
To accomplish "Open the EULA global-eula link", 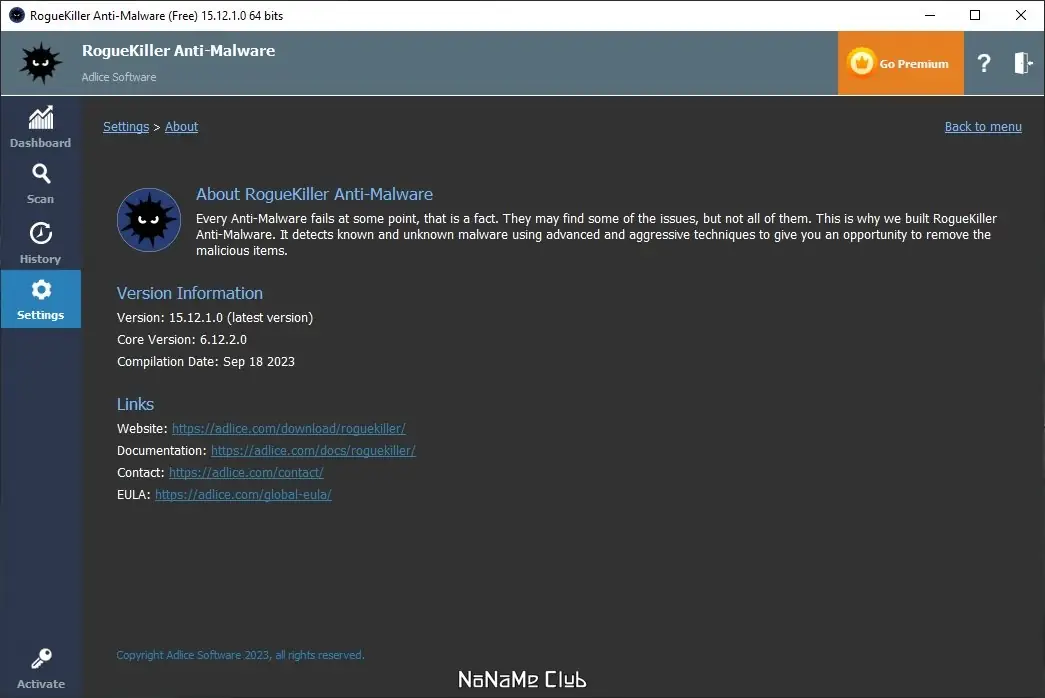I will tap(243, 495).
